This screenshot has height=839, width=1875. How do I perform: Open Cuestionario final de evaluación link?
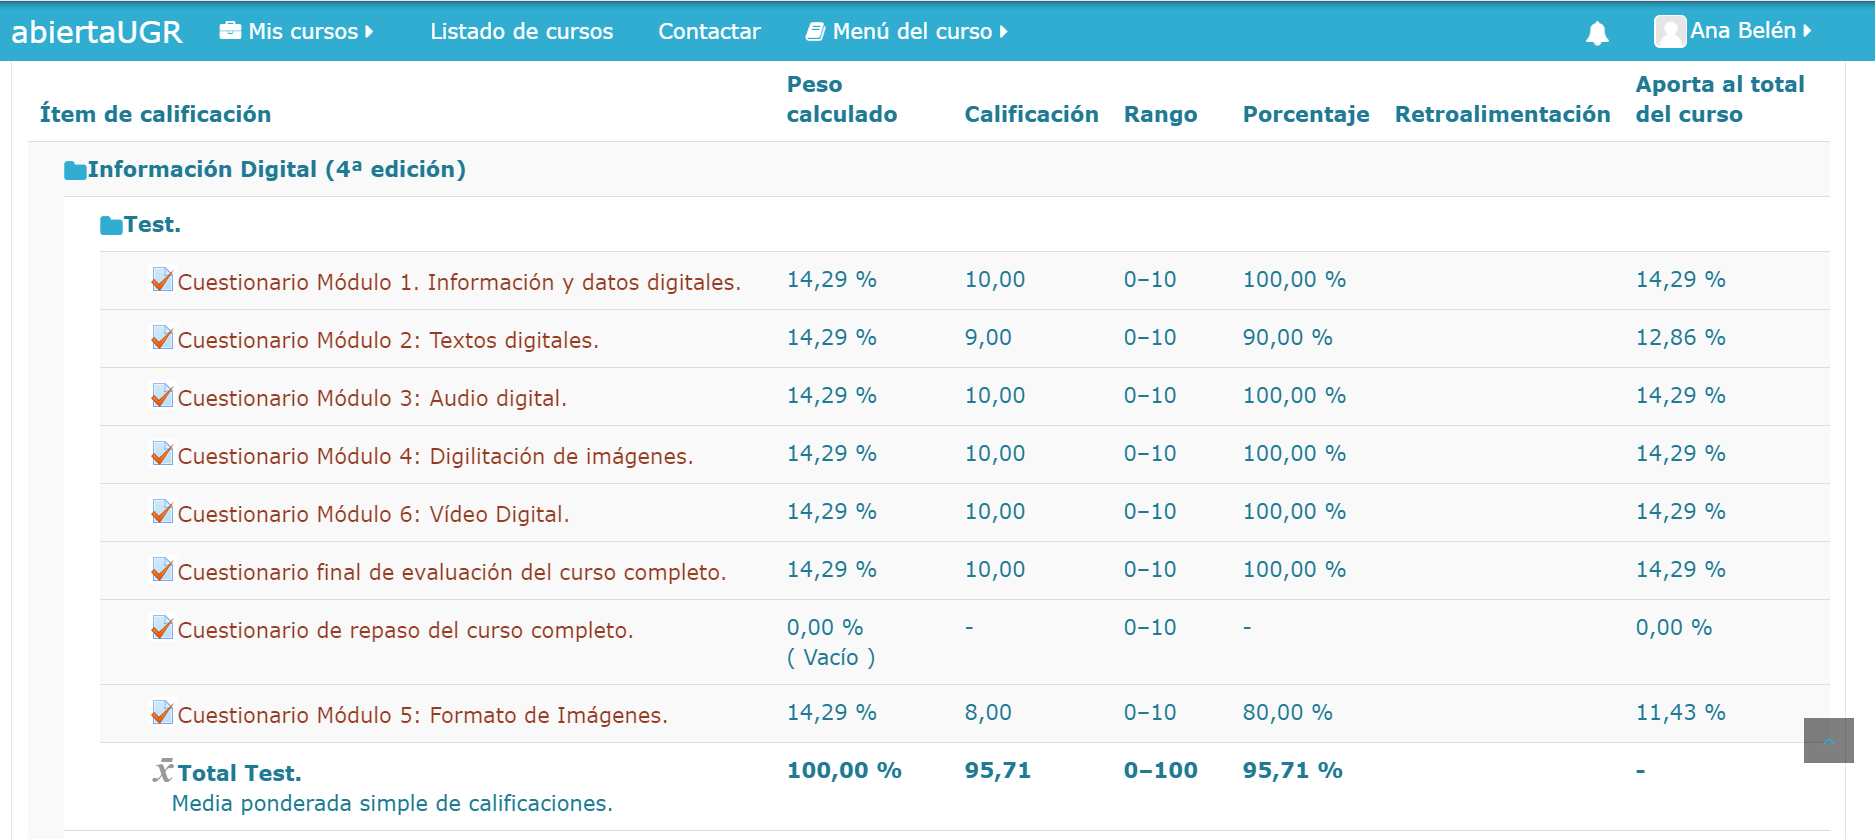(452, 572)
